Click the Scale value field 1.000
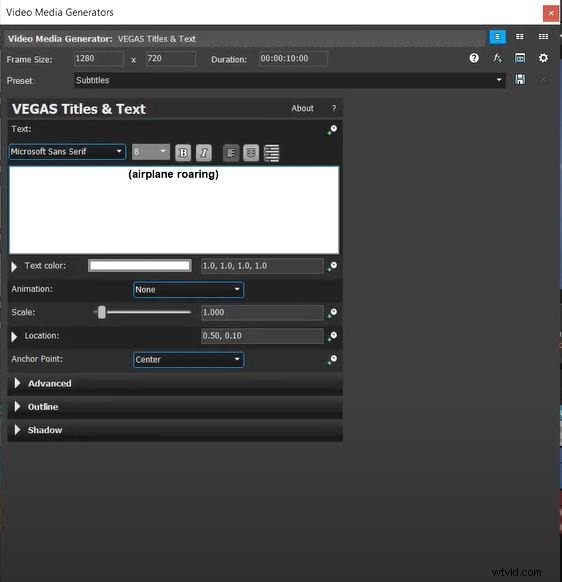Viewport: 562px width, 582px height. click(262, 313)
